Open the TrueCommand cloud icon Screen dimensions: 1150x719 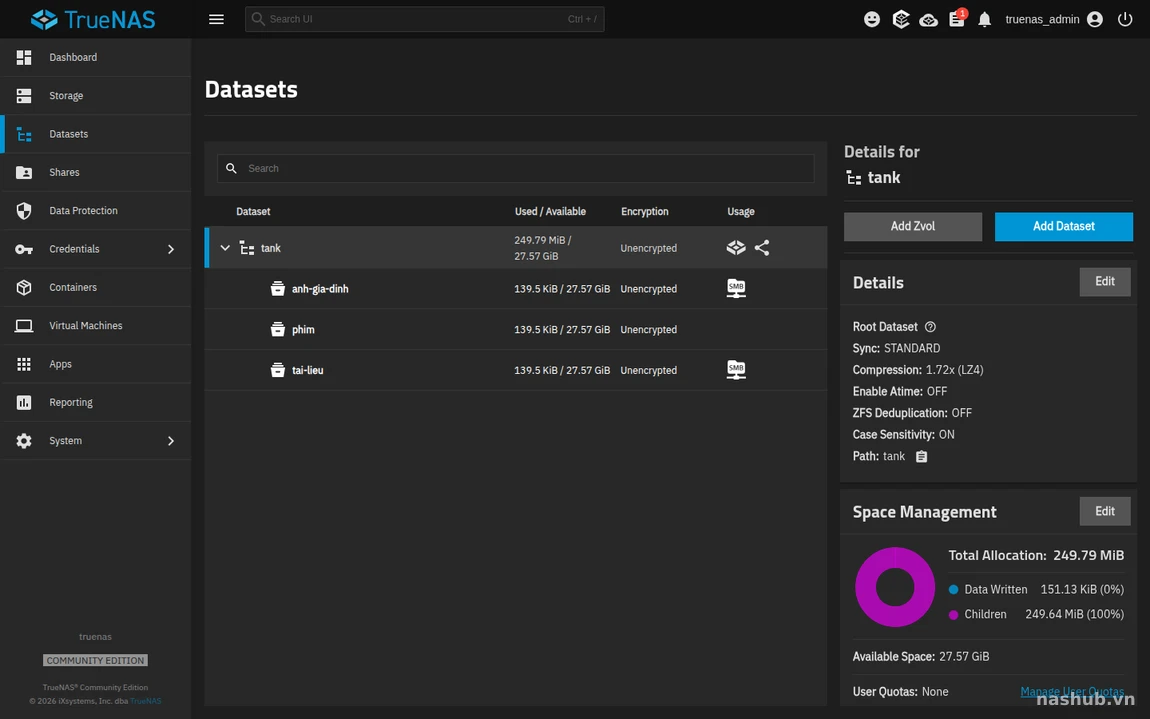pos(929,20)
